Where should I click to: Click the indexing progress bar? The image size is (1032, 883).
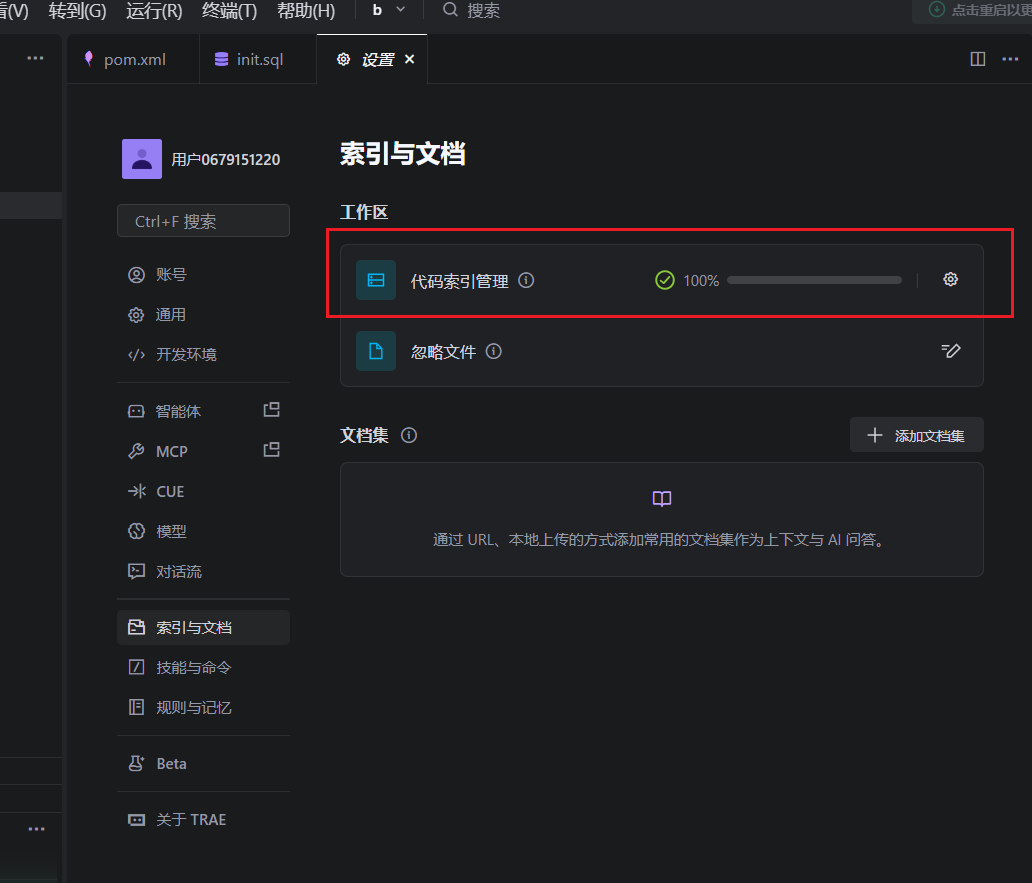click(x=814, y=280)
